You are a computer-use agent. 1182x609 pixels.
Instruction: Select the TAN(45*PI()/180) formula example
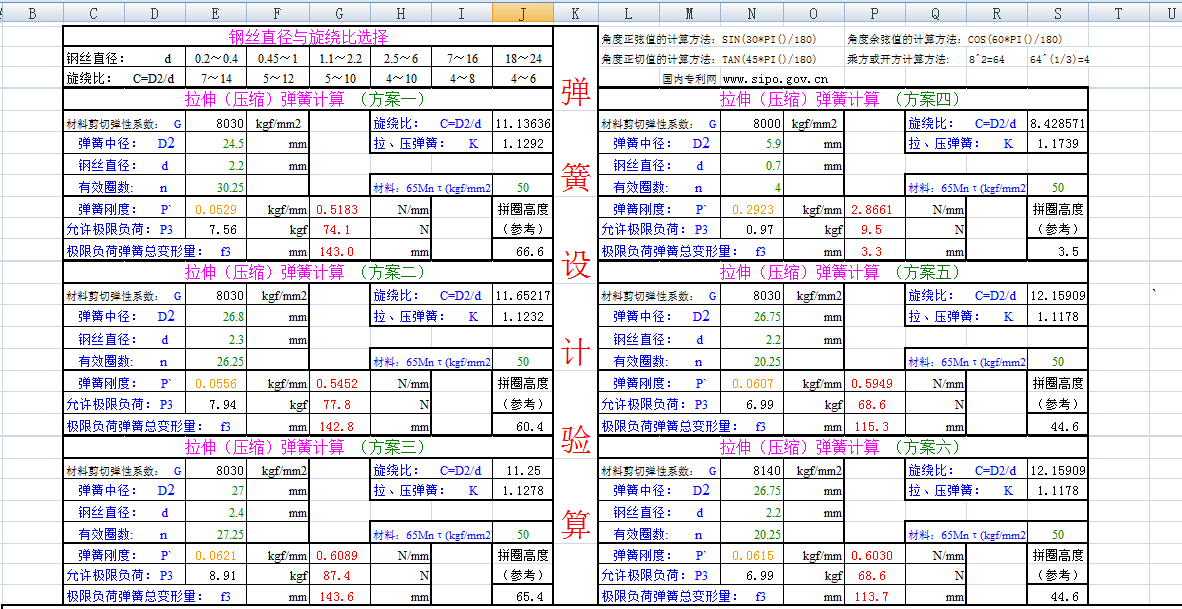[768, 59]
